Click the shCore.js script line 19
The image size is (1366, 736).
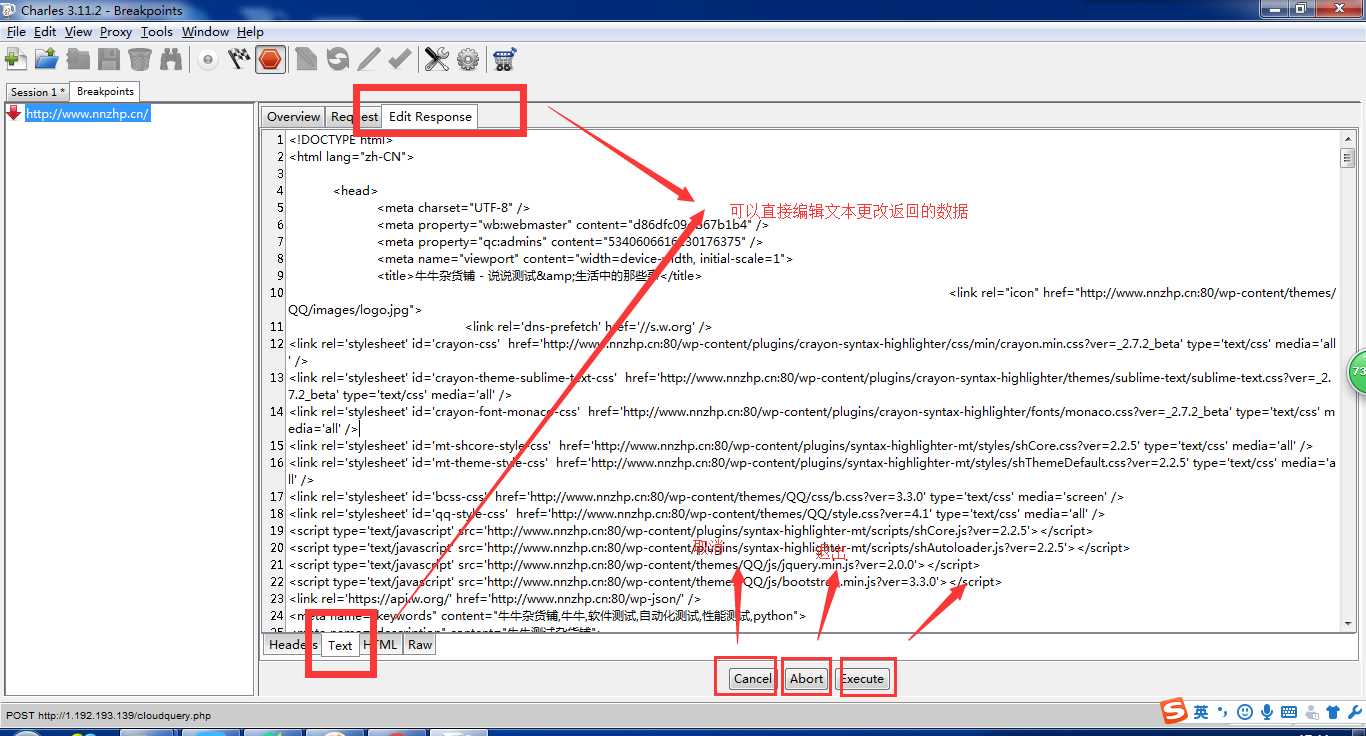click(691, 531)
